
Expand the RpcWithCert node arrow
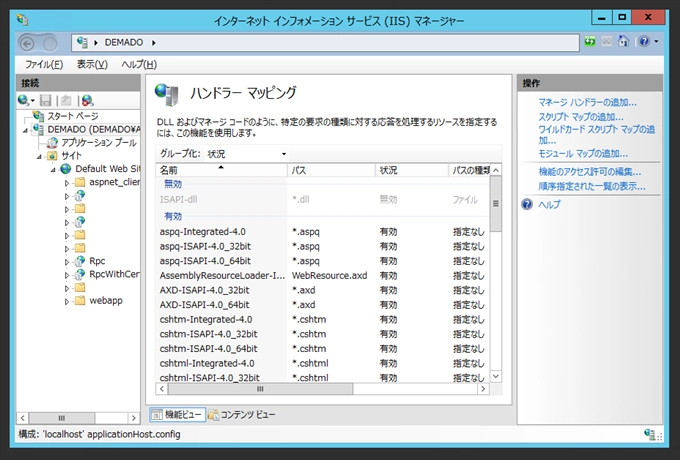coord(67,275)
